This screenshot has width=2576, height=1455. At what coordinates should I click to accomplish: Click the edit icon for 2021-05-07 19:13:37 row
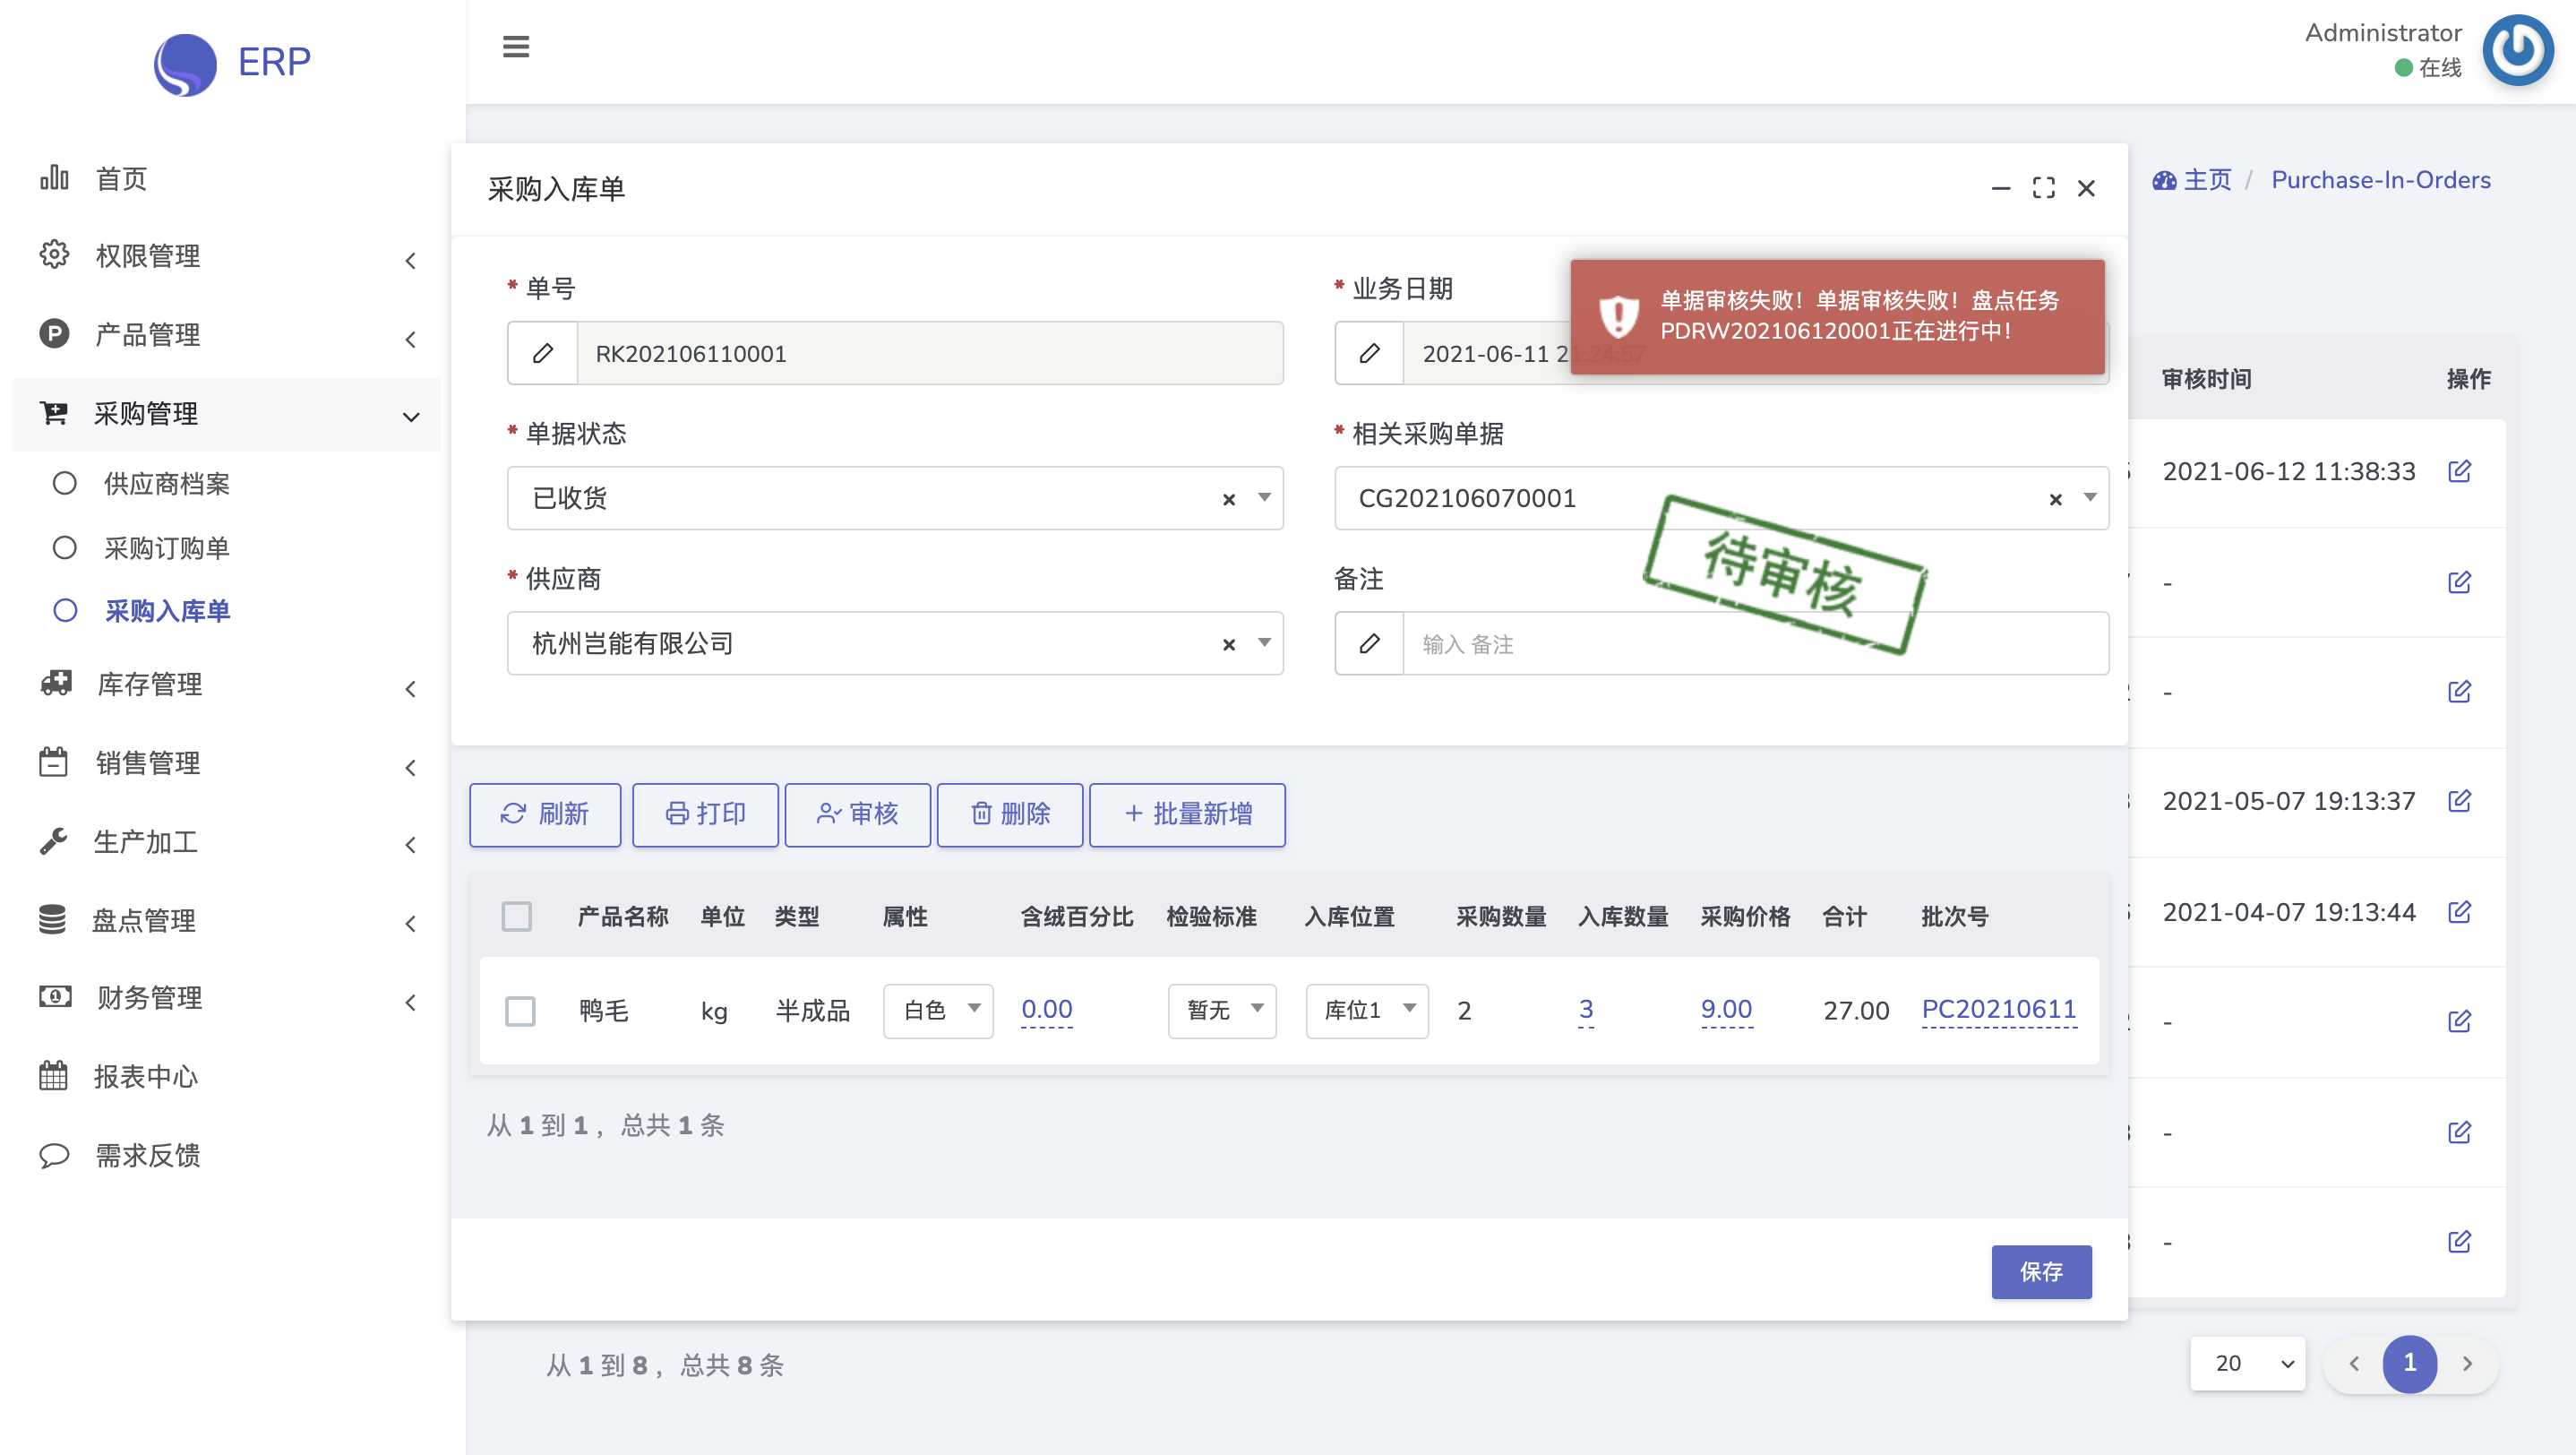2459,801
